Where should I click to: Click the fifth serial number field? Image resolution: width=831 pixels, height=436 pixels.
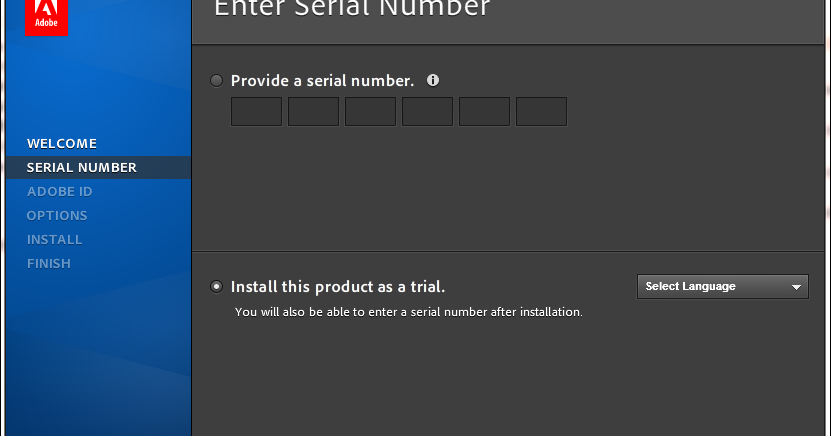[x=484, y=111]
